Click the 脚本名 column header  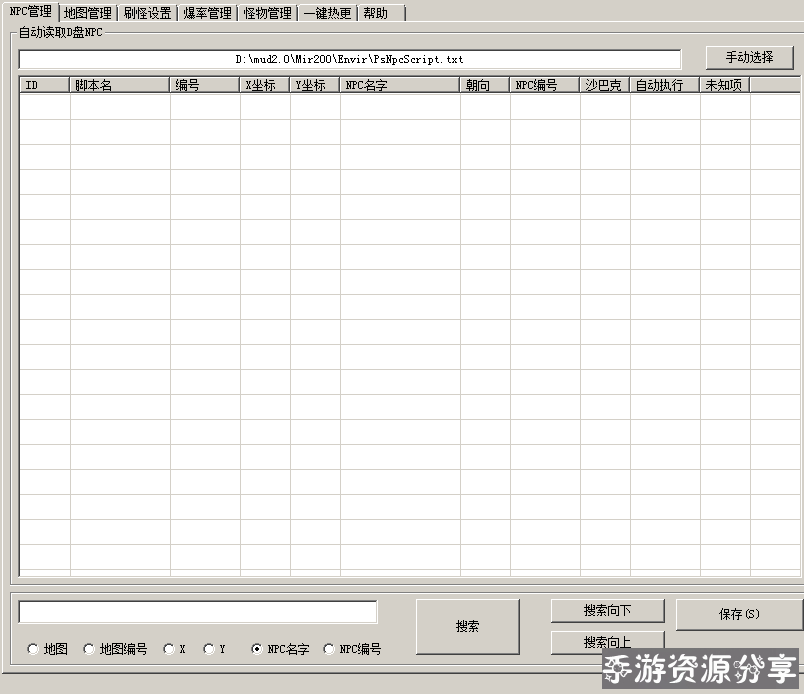point(120,85)
